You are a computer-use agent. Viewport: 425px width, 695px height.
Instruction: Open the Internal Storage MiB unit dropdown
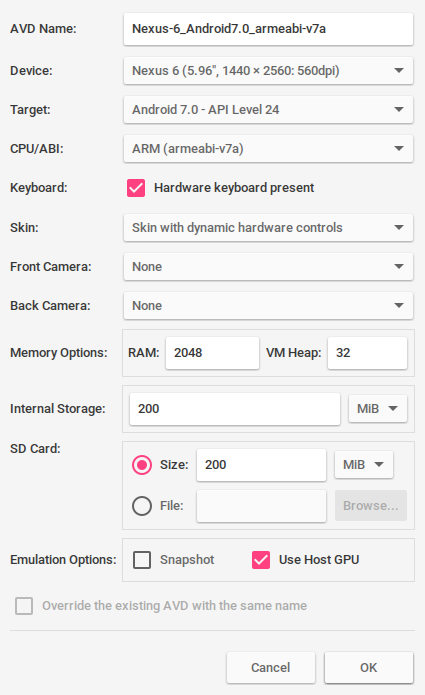(x=378, y=409)
